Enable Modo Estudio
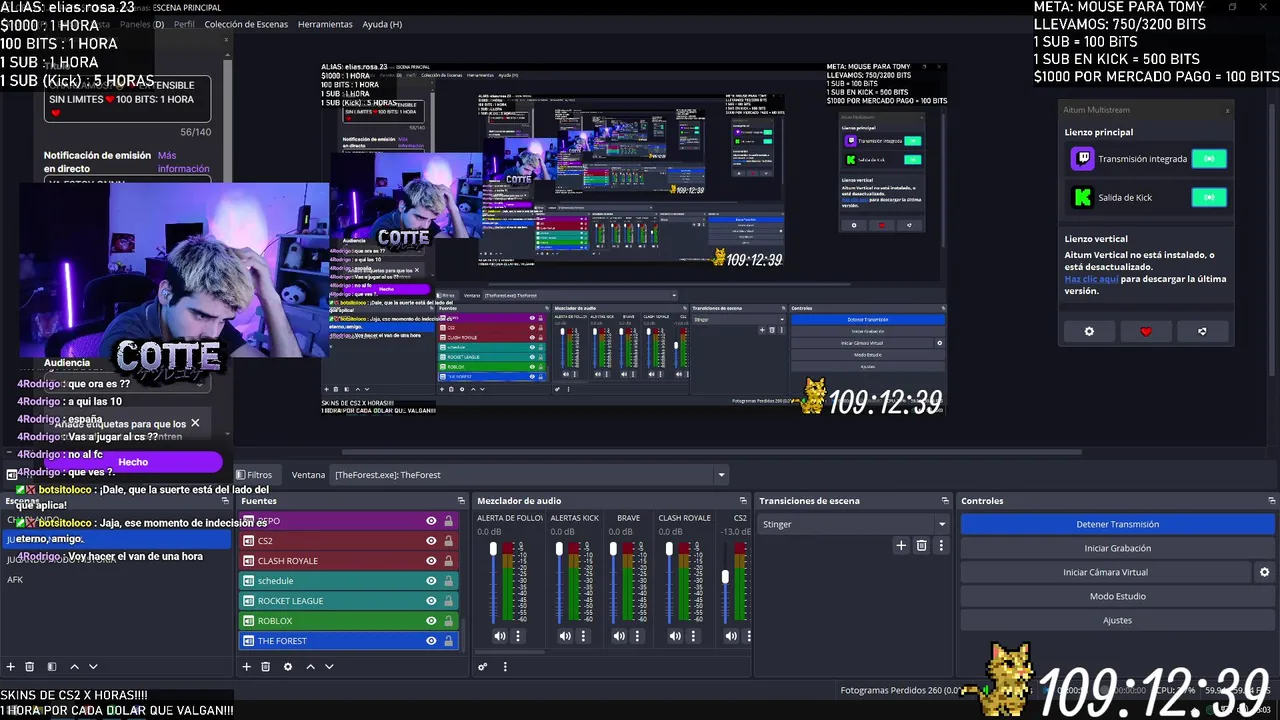Image resolution: width=1280 pixels, height=720 pixels. (x=1117, y=596)
